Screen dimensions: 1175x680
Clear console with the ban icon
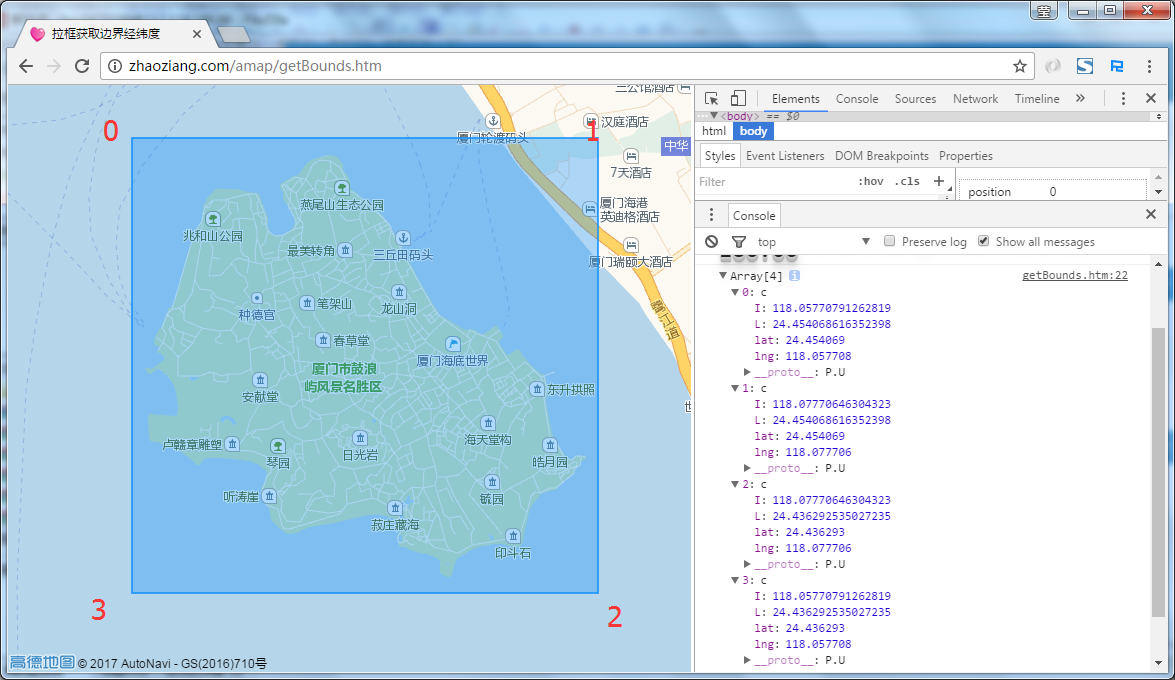(x=711, y=242)
